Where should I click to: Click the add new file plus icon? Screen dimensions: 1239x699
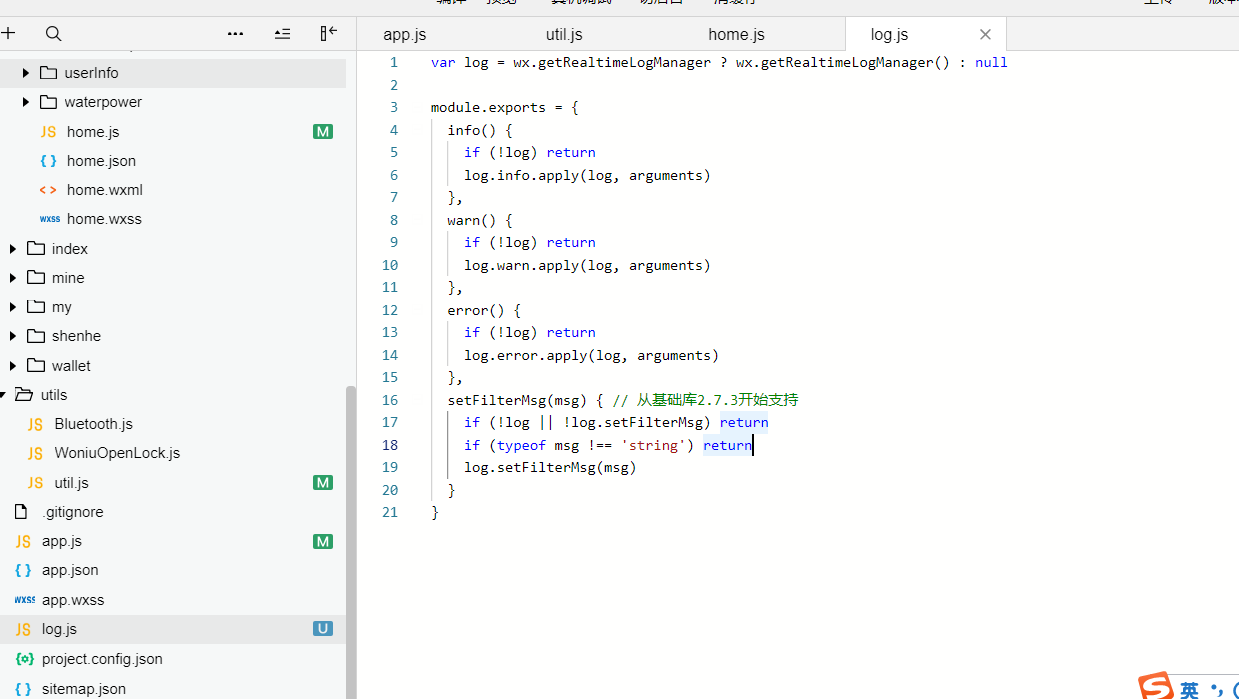tap(9, 33)
